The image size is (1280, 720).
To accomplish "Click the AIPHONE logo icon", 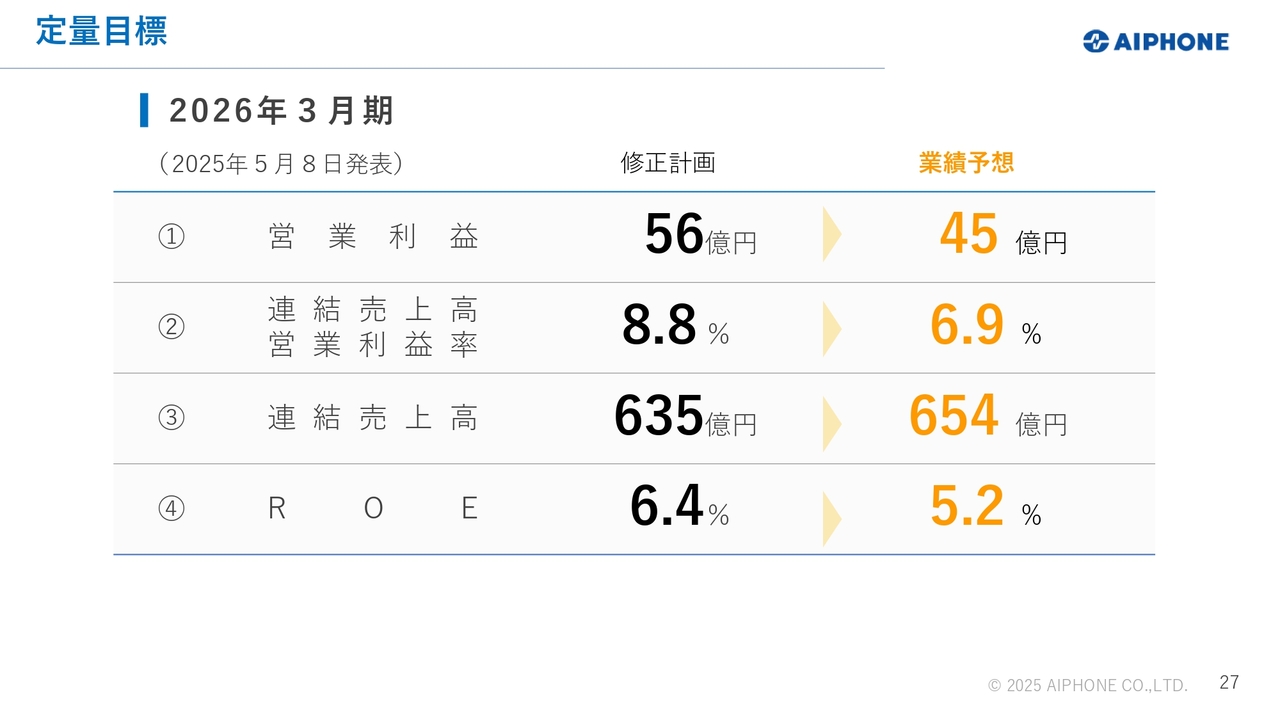I will pyautogui.click(x=1096, y=41).
